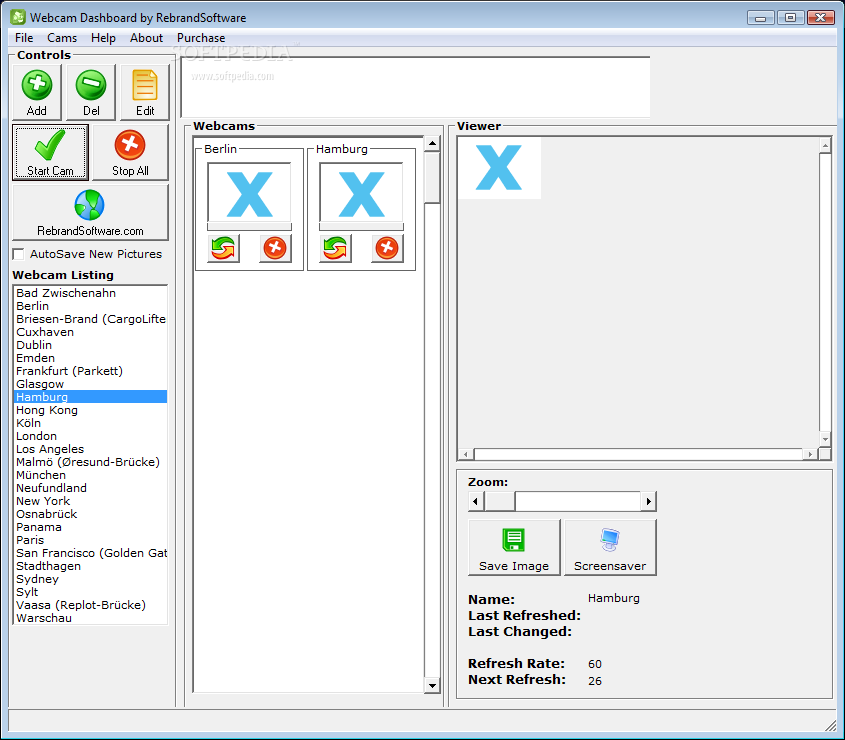Select Paris in the list
The image size is (845, 740).
(90, 540)
